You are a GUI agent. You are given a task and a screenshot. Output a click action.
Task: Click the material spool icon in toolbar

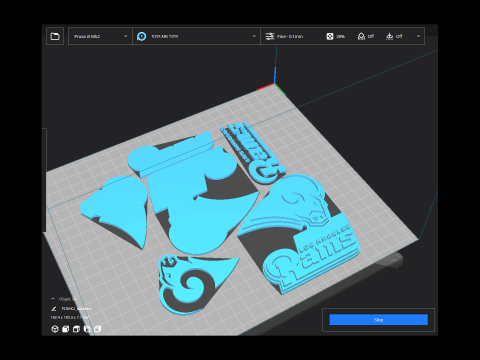click(141, 36)
